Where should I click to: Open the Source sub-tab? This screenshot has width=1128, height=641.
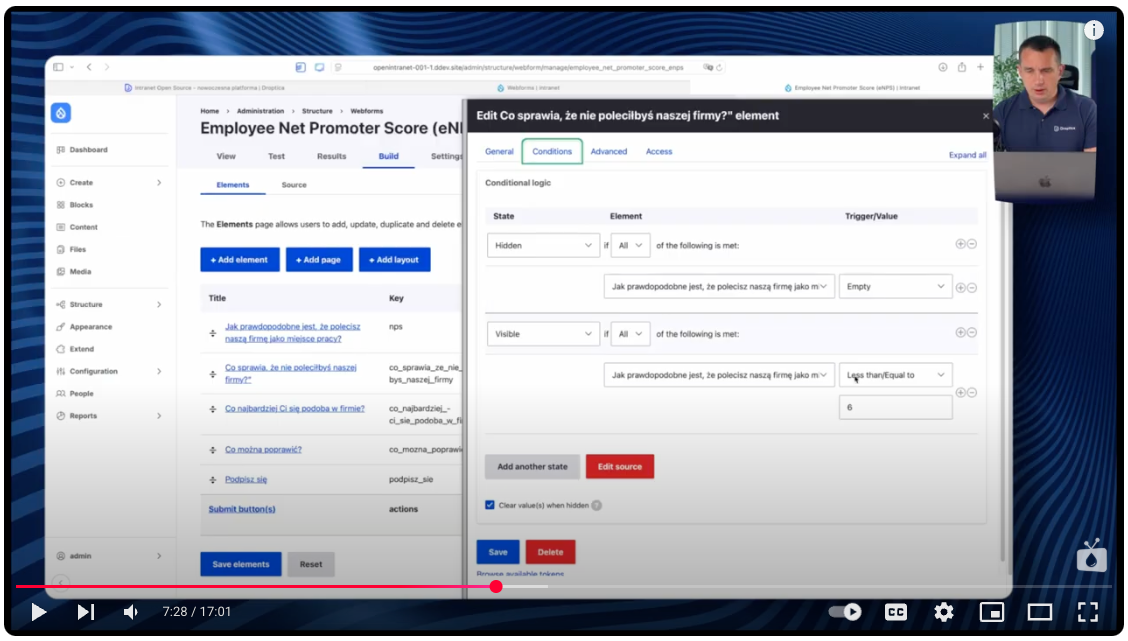point(294,185)
